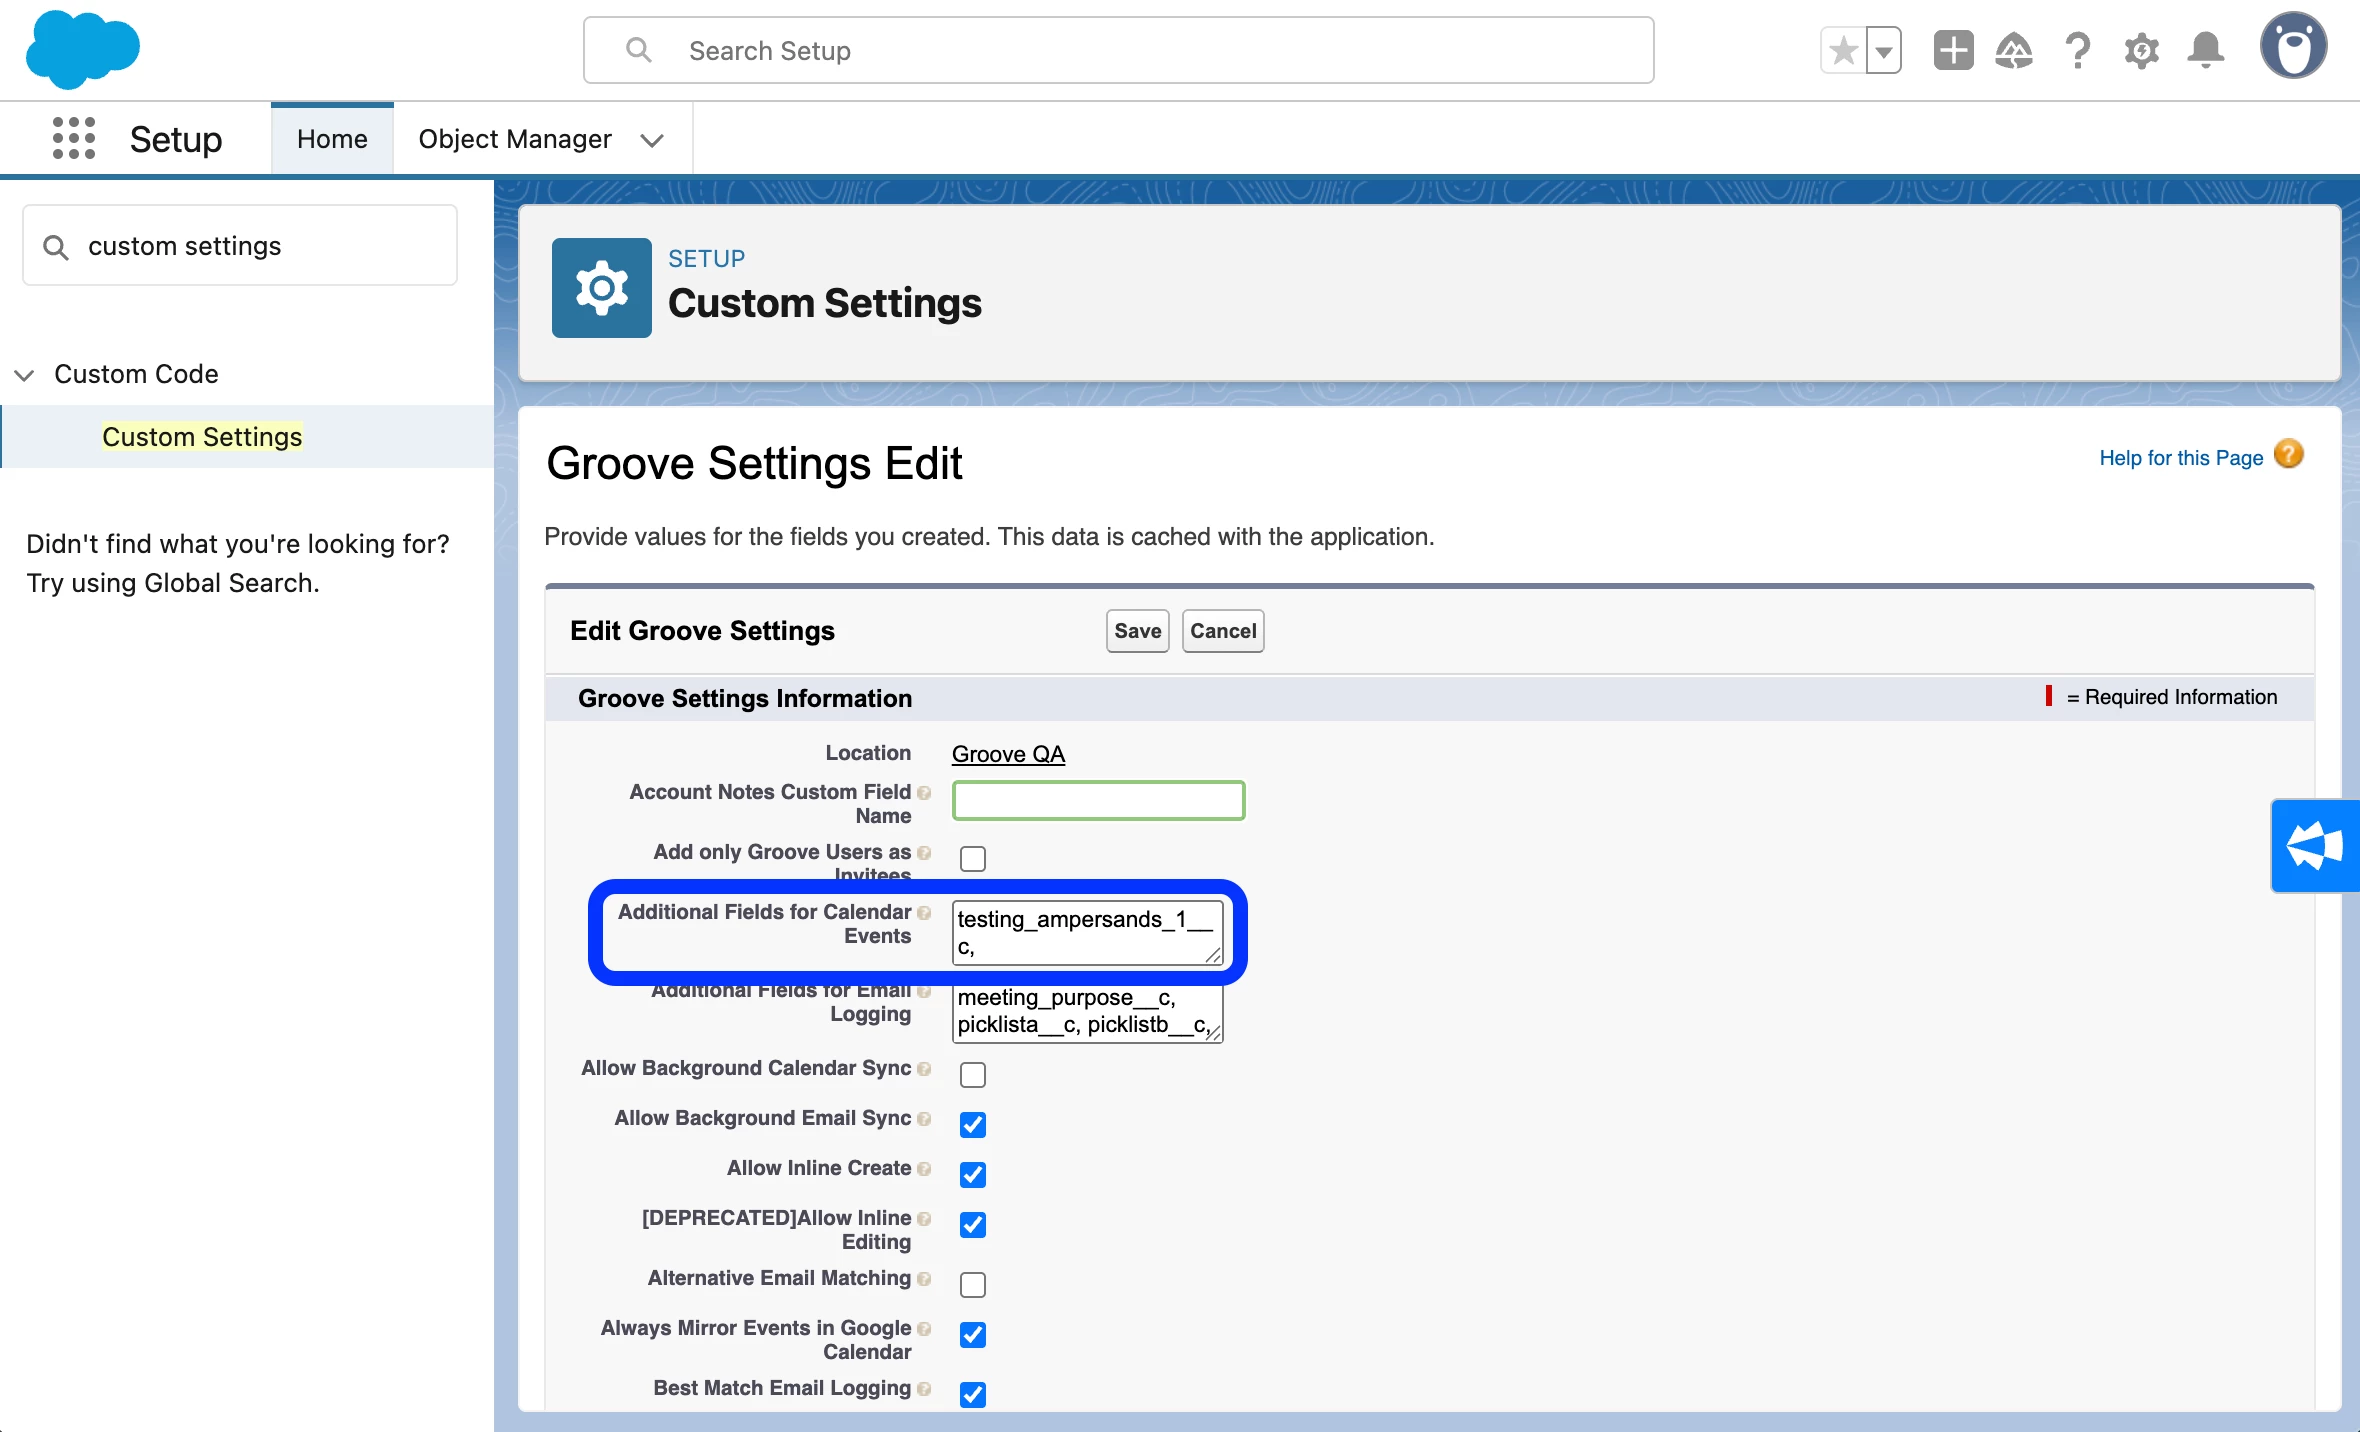Click the Save button
The image size is (2360, 1432).
(1137, 631)
